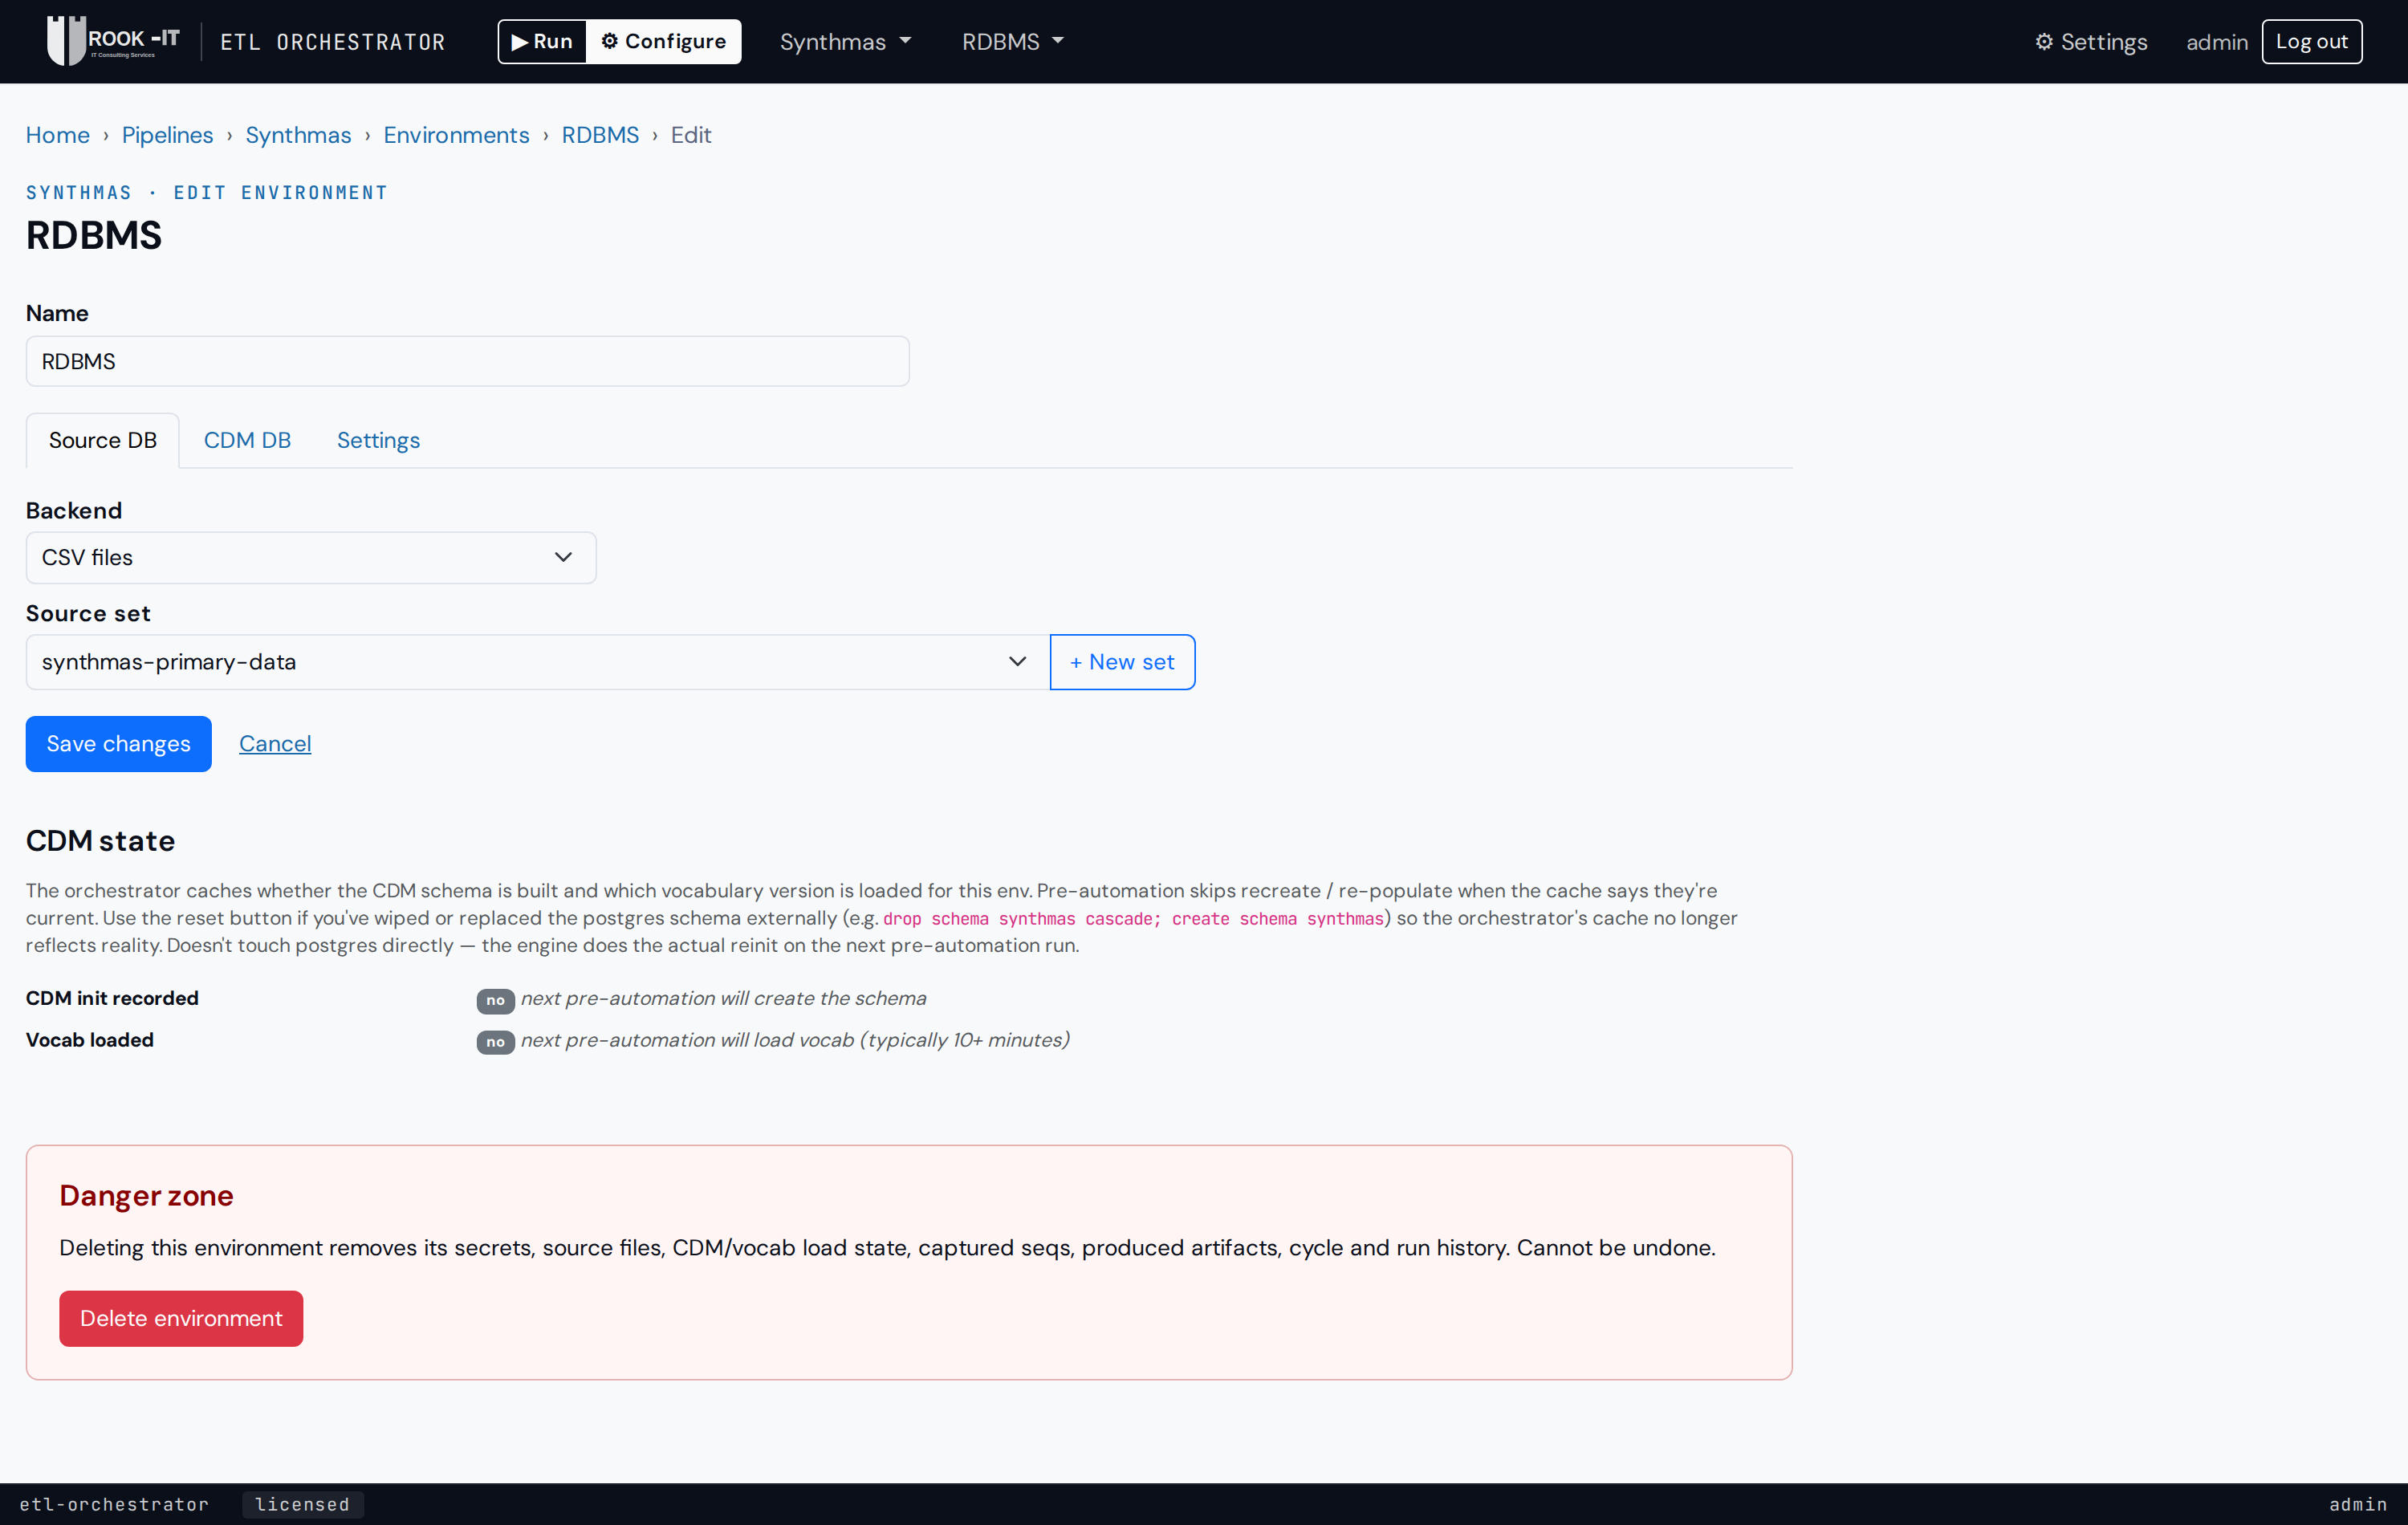2408x1525 pixels.
Task: Open the Source set dropdown
Action: 538,662
